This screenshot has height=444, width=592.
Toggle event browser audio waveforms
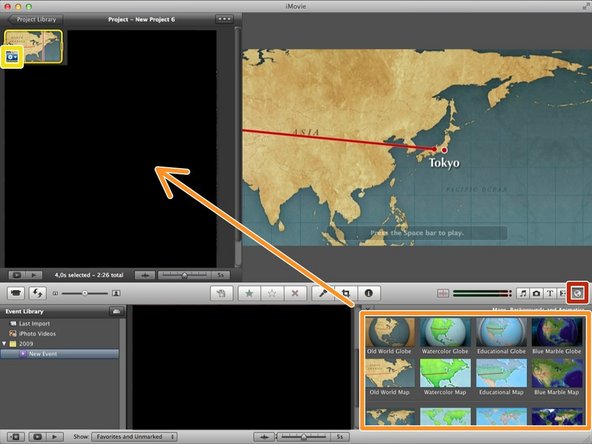tap(264, 437)
